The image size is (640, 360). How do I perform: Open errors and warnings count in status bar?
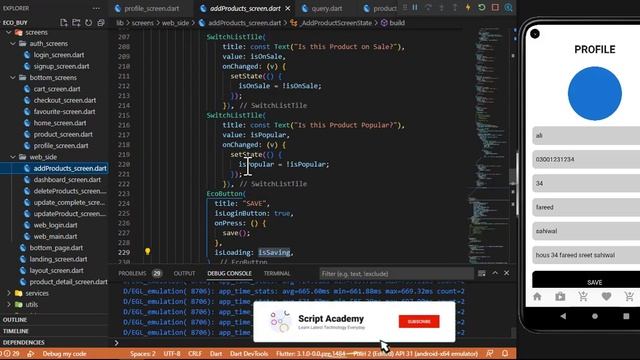[10, 354]
